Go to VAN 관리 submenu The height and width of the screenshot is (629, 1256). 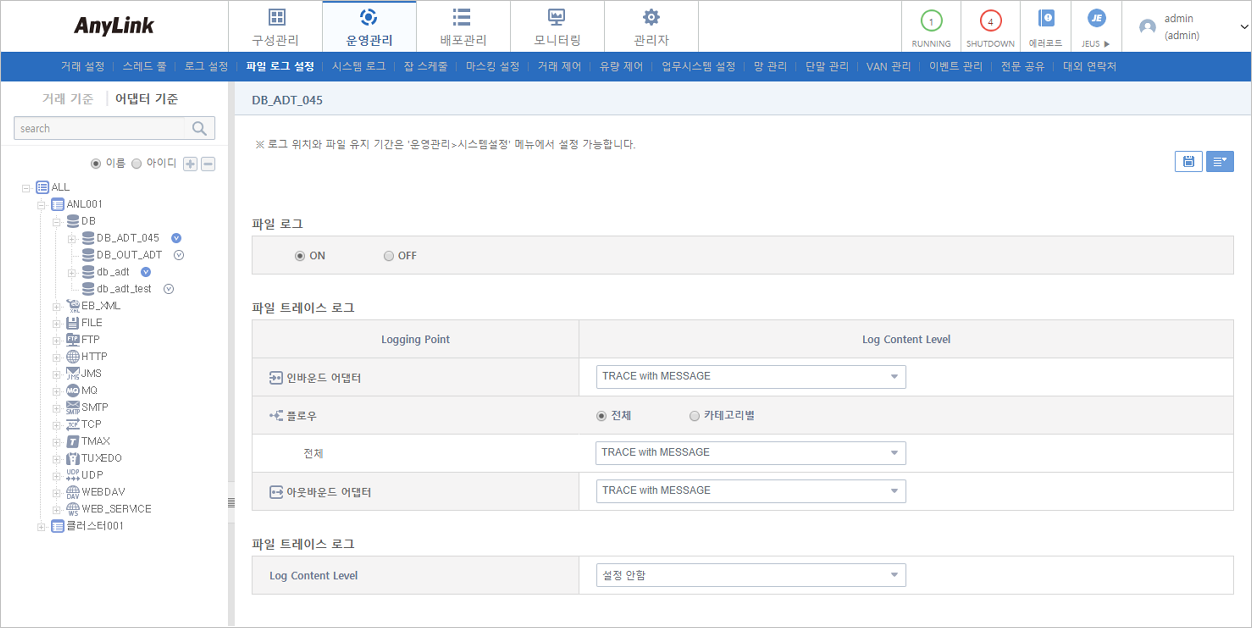point(888,67)
